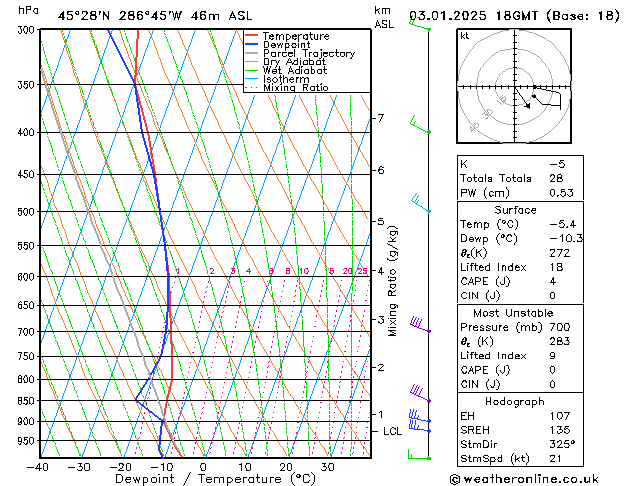Click the 700 hPa purple wind barb
Screen dimensions: 629x486
click(420, 325)
